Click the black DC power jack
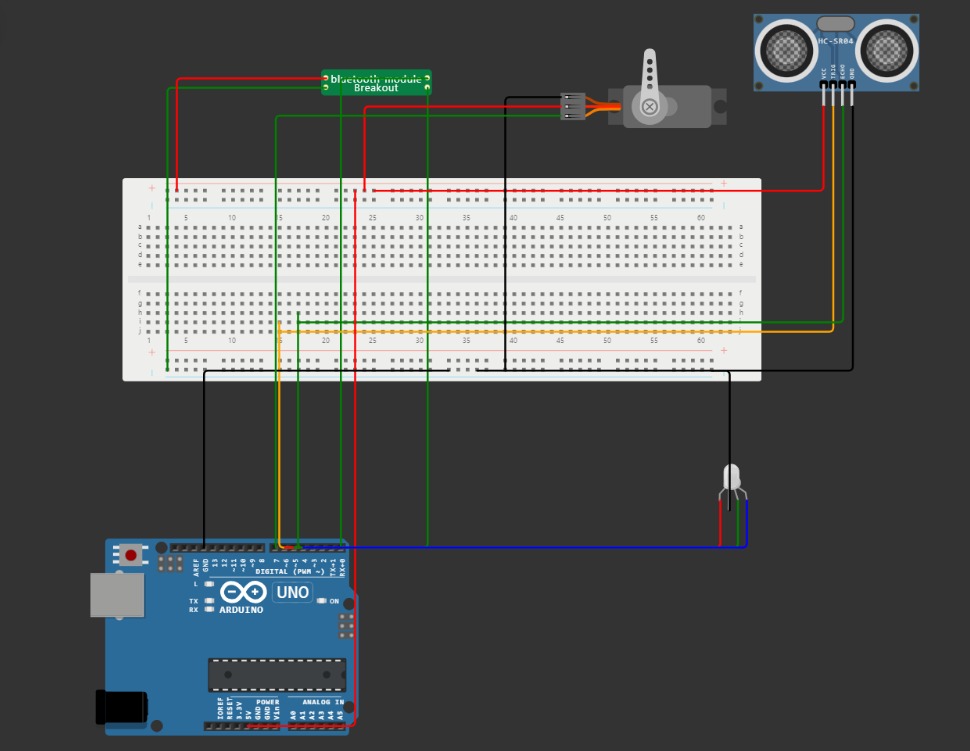Viewport: 970px width, 751px height. (120, 707)
